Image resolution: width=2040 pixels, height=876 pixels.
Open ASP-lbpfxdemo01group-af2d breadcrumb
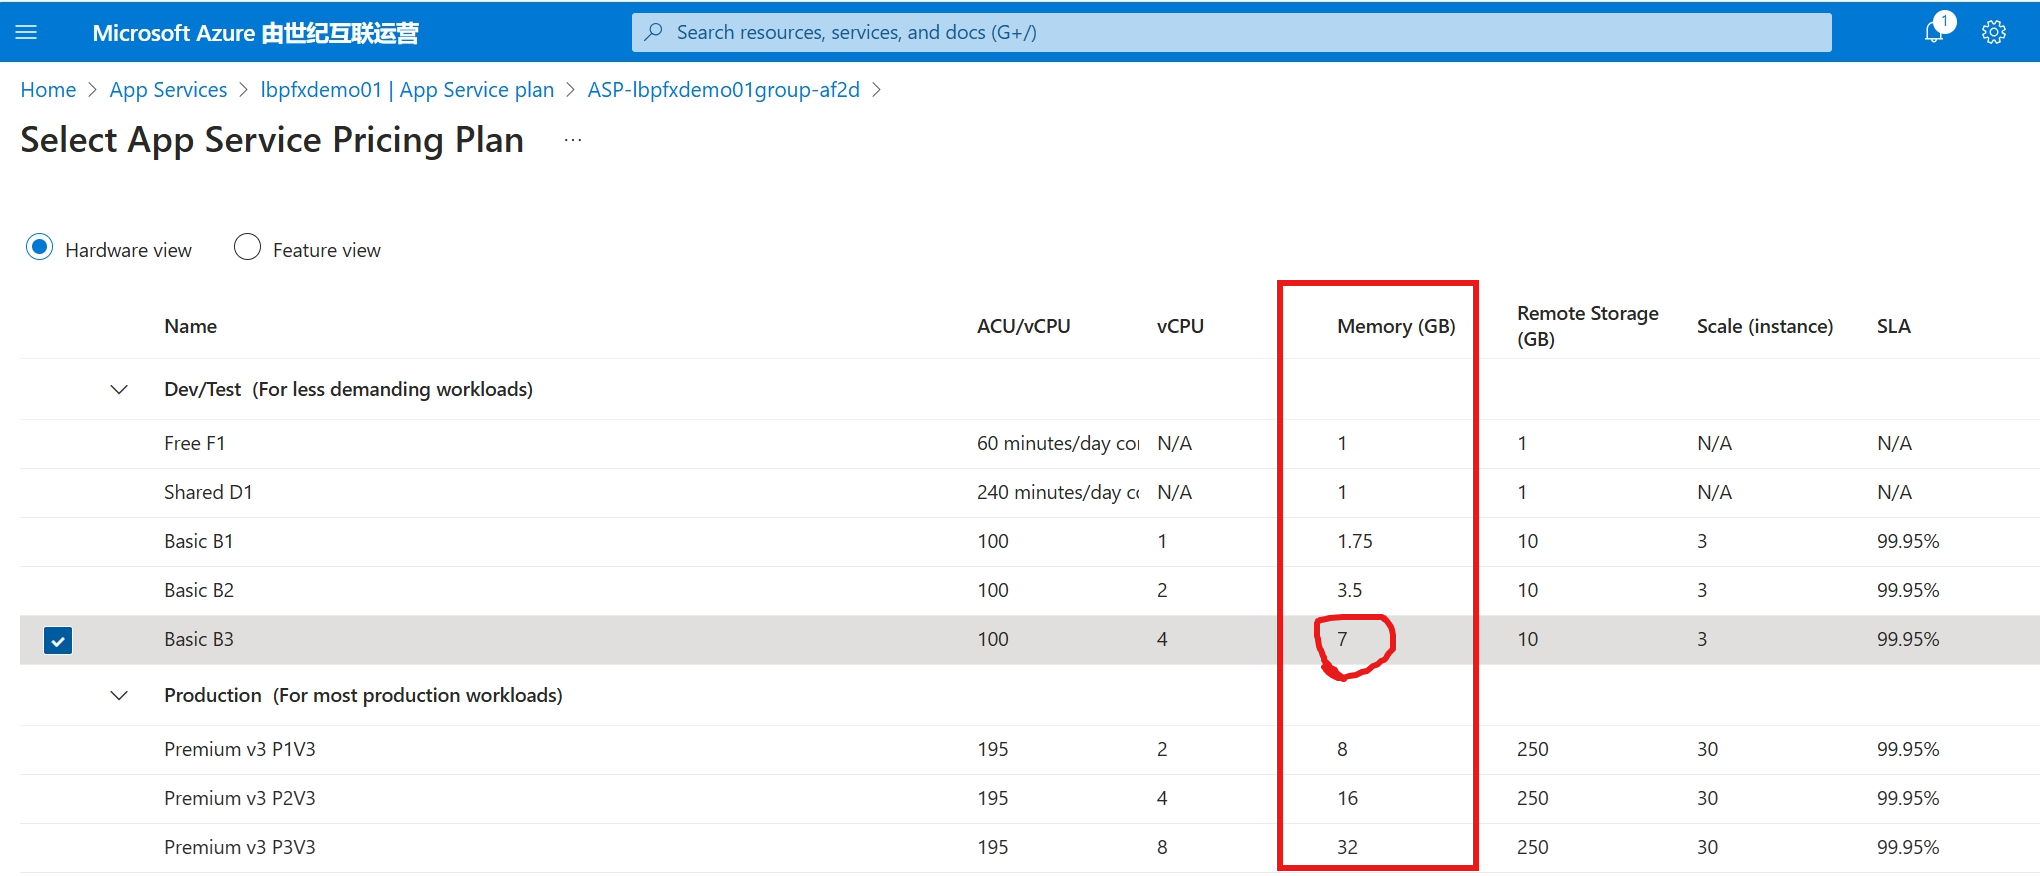tap(723, 90)
